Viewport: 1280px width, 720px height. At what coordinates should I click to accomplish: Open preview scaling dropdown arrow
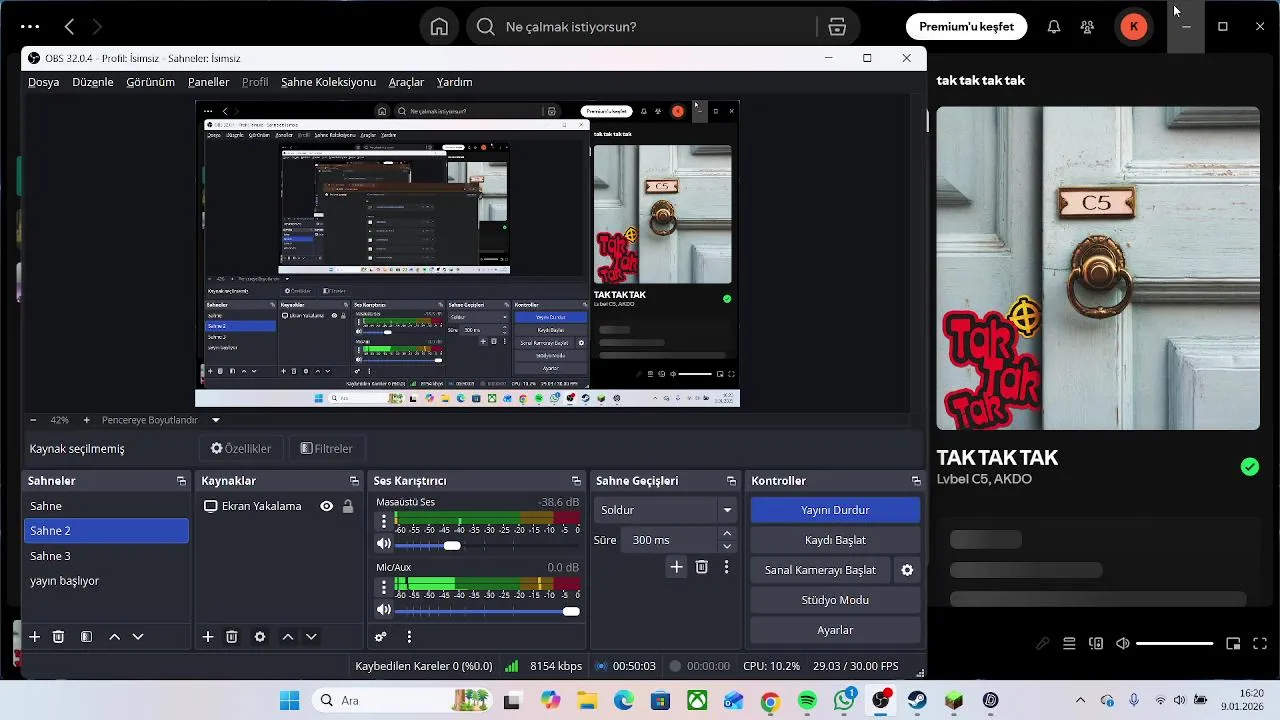pos(215,420)
